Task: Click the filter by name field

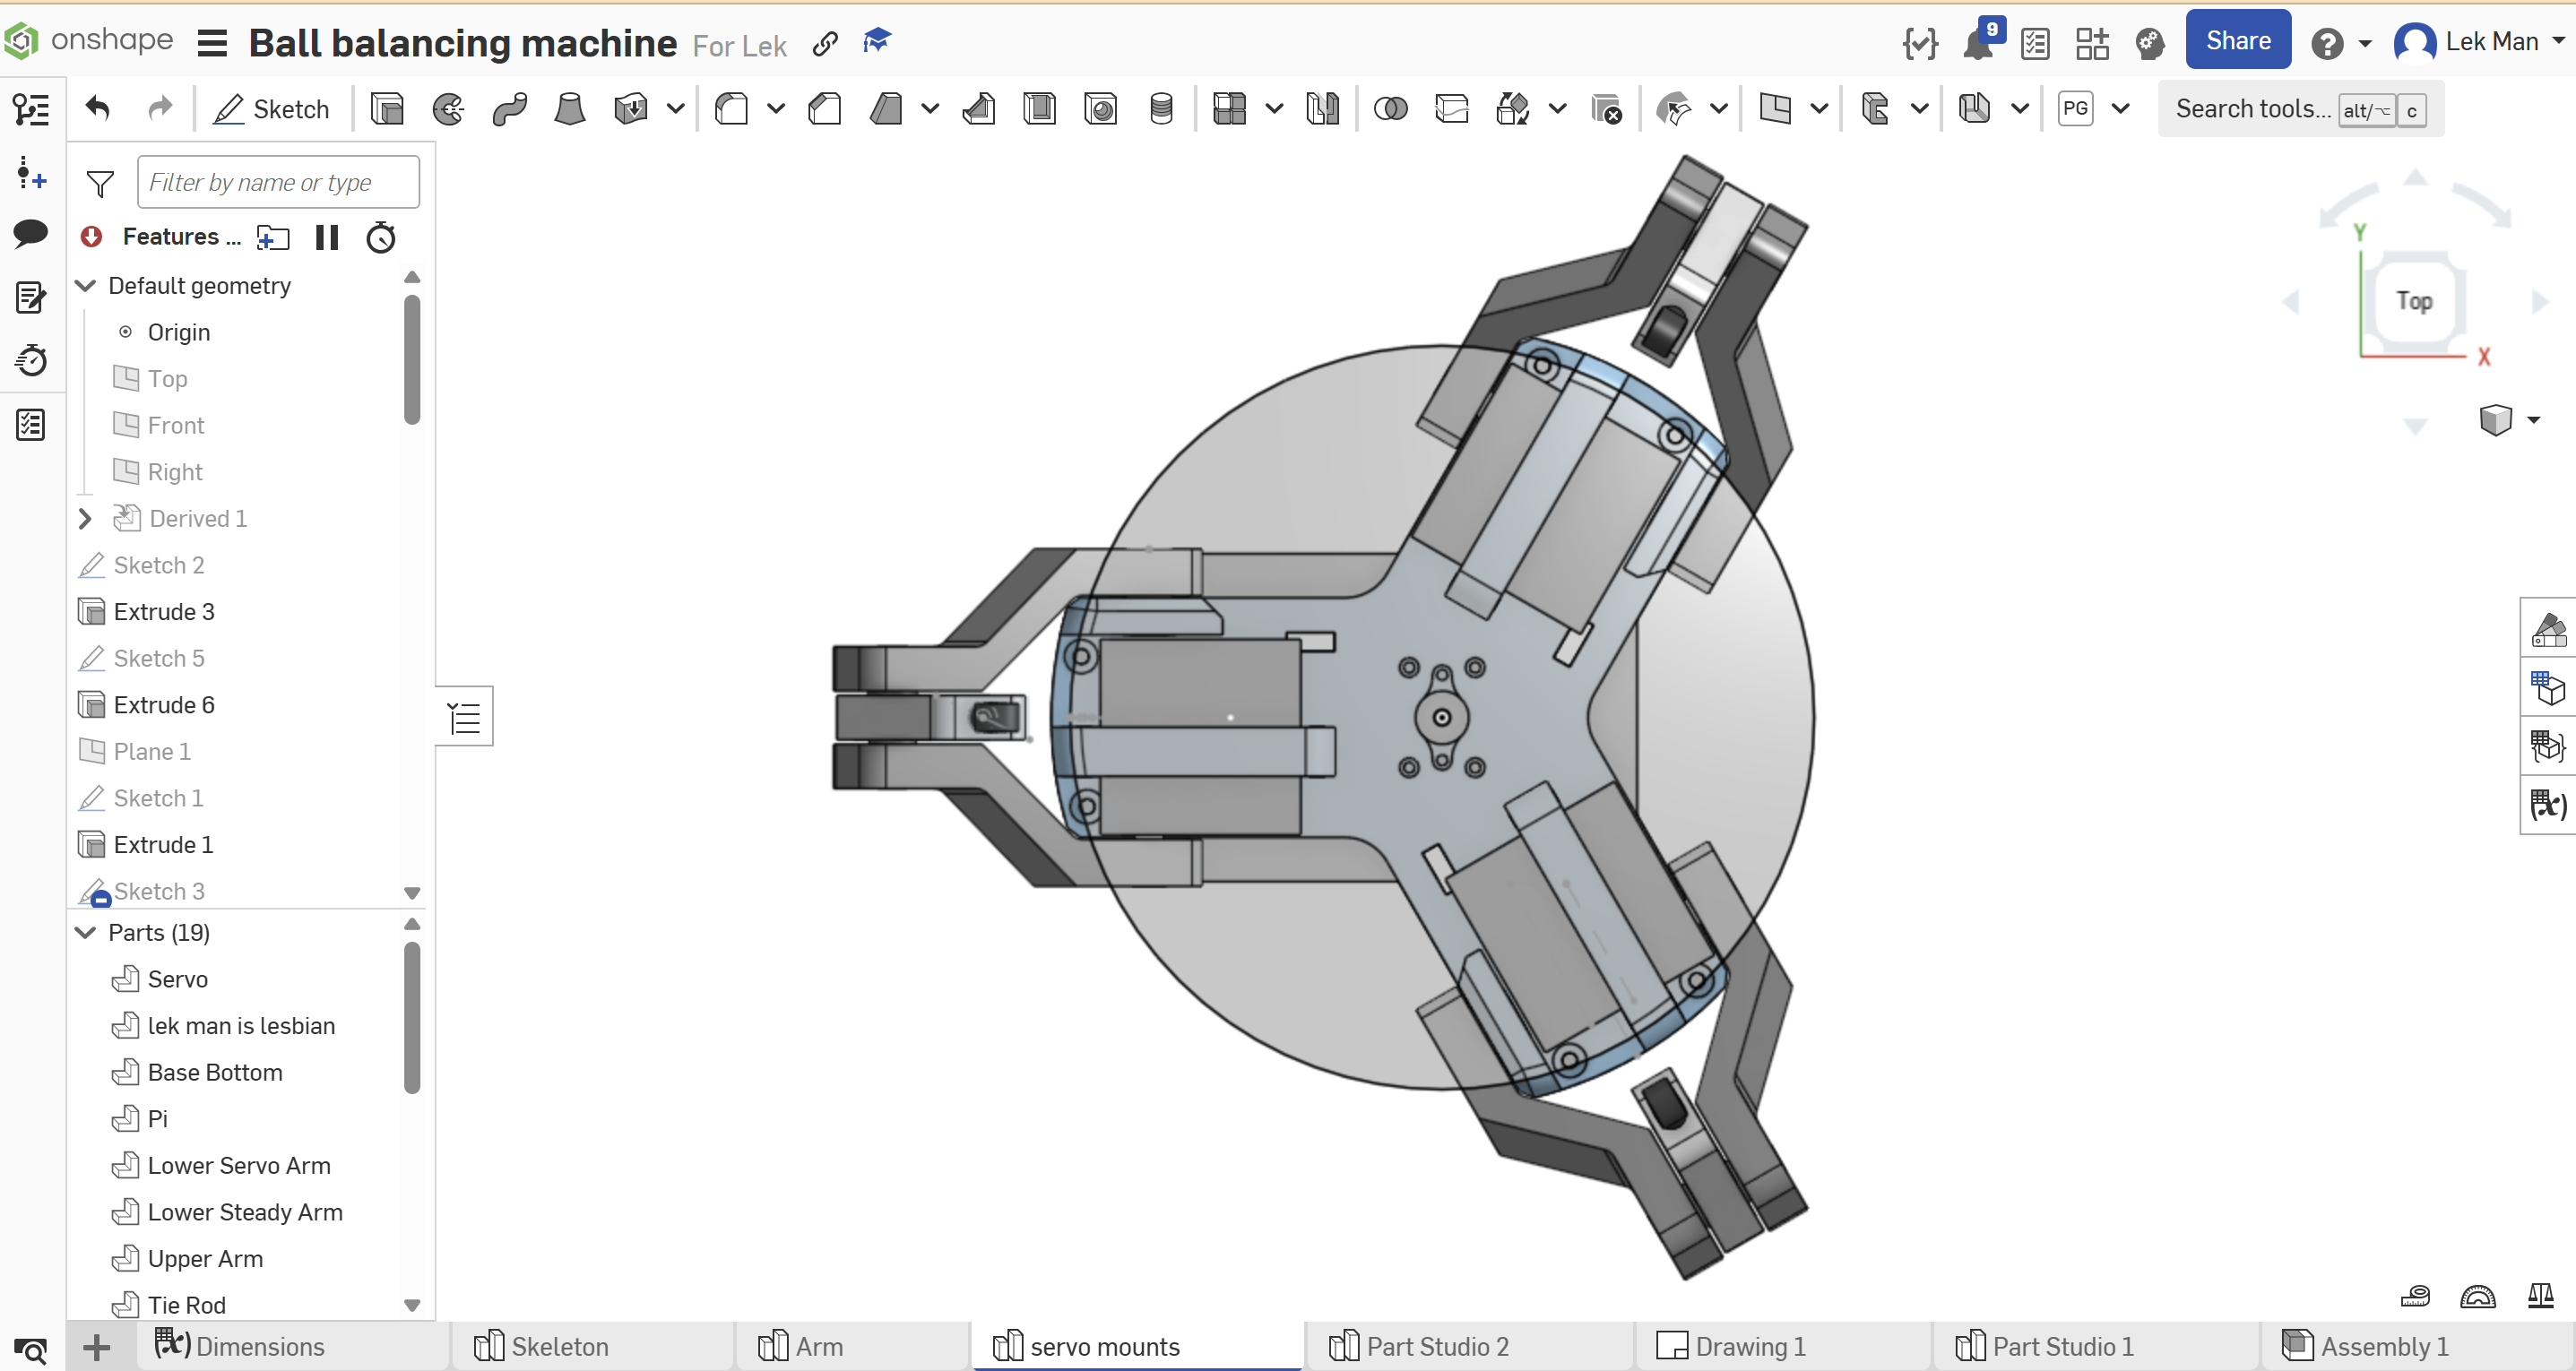Action: (x=278, y=183)
